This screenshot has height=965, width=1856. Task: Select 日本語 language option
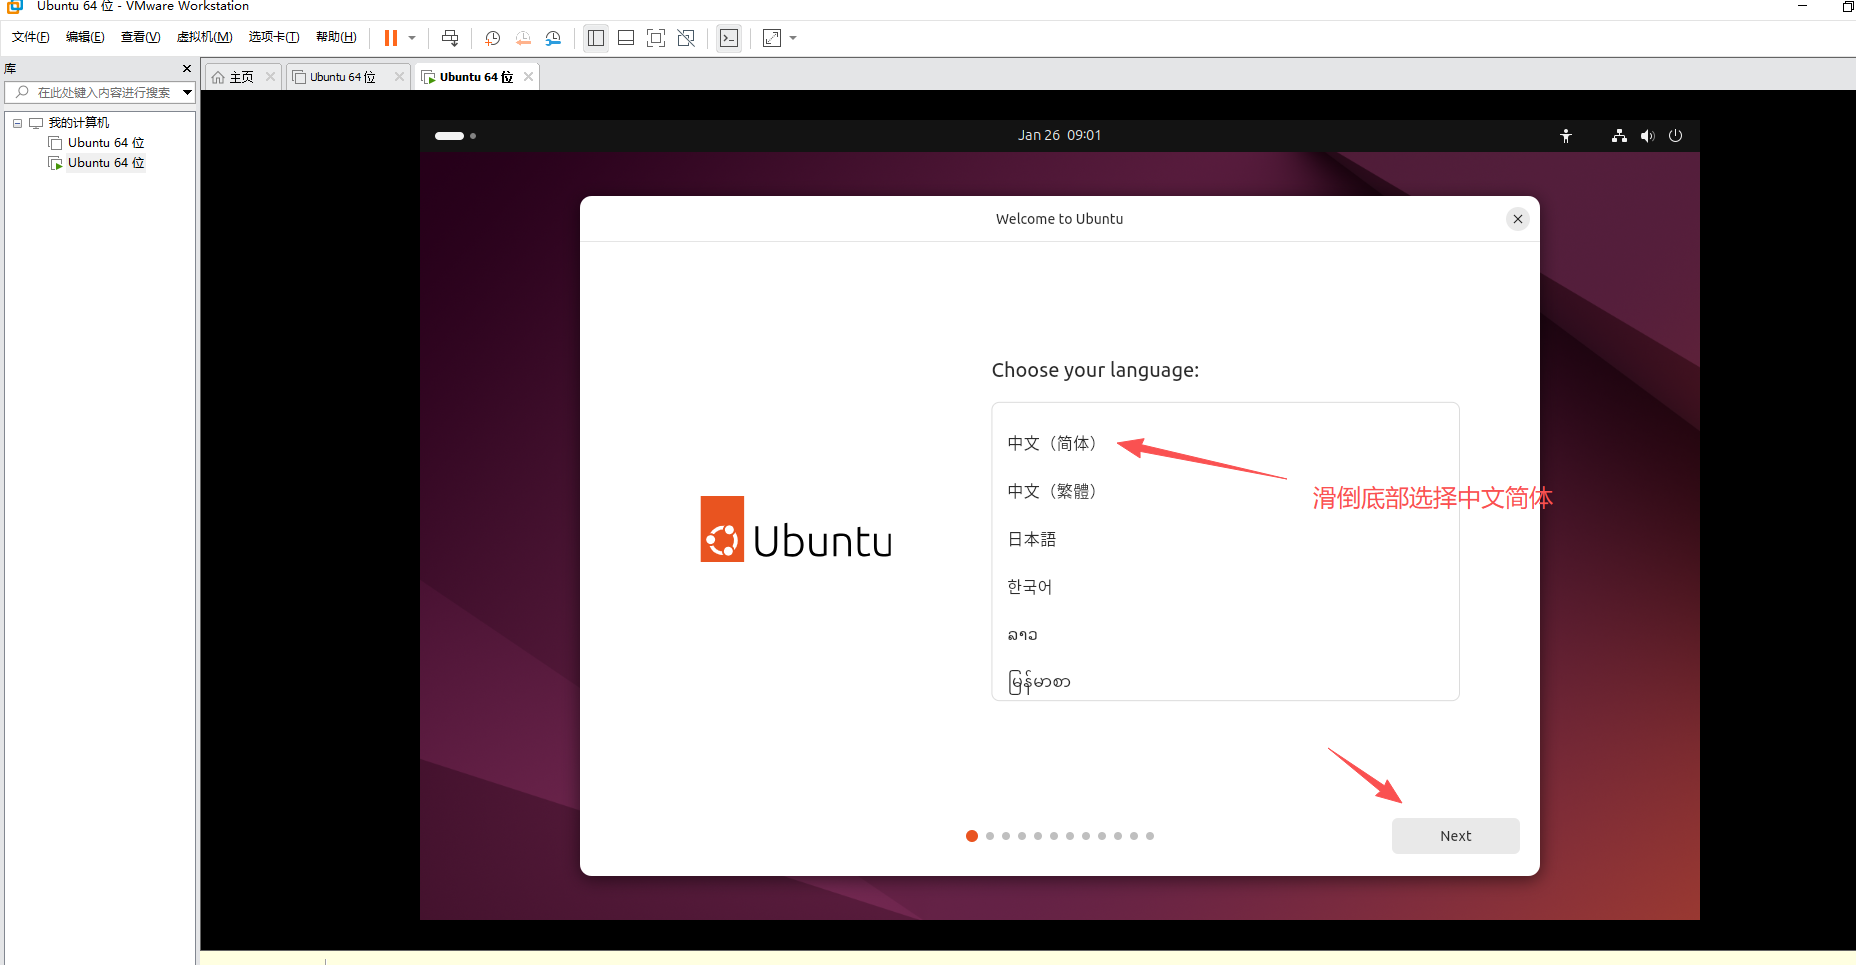pyautogui.click(x=1225, y=539)
